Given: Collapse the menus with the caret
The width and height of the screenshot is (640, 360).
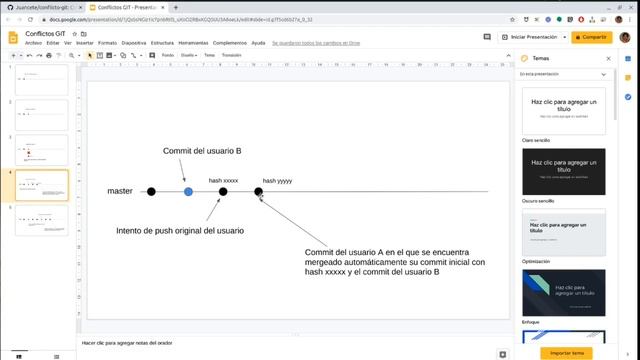Looking at the screenshot, I should (509, 56).
